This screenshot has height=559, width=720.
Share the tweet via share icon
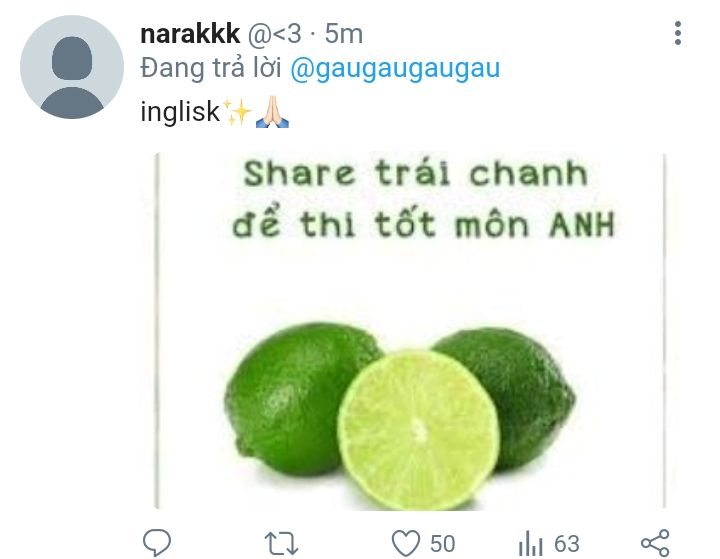[x=655, y=543]
